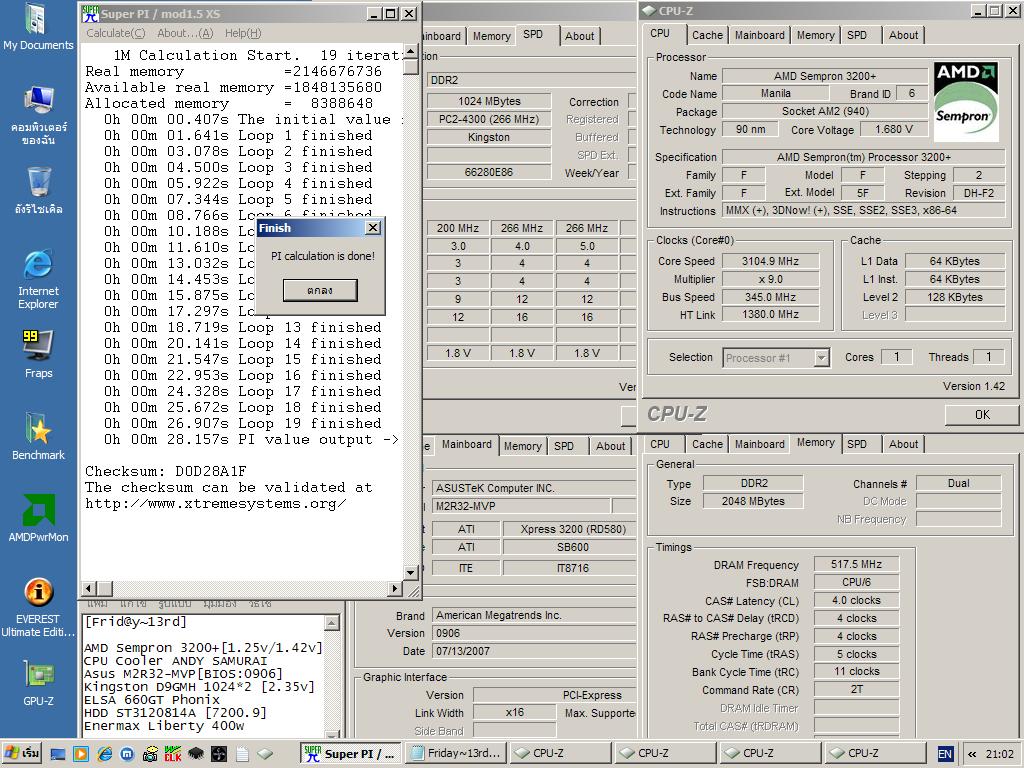Image resolution: width=1024 pixels, height=768 pixels.
Task: Select SPD tab in Mainboard CPU-Z window
Action: (x=564, y=446)
